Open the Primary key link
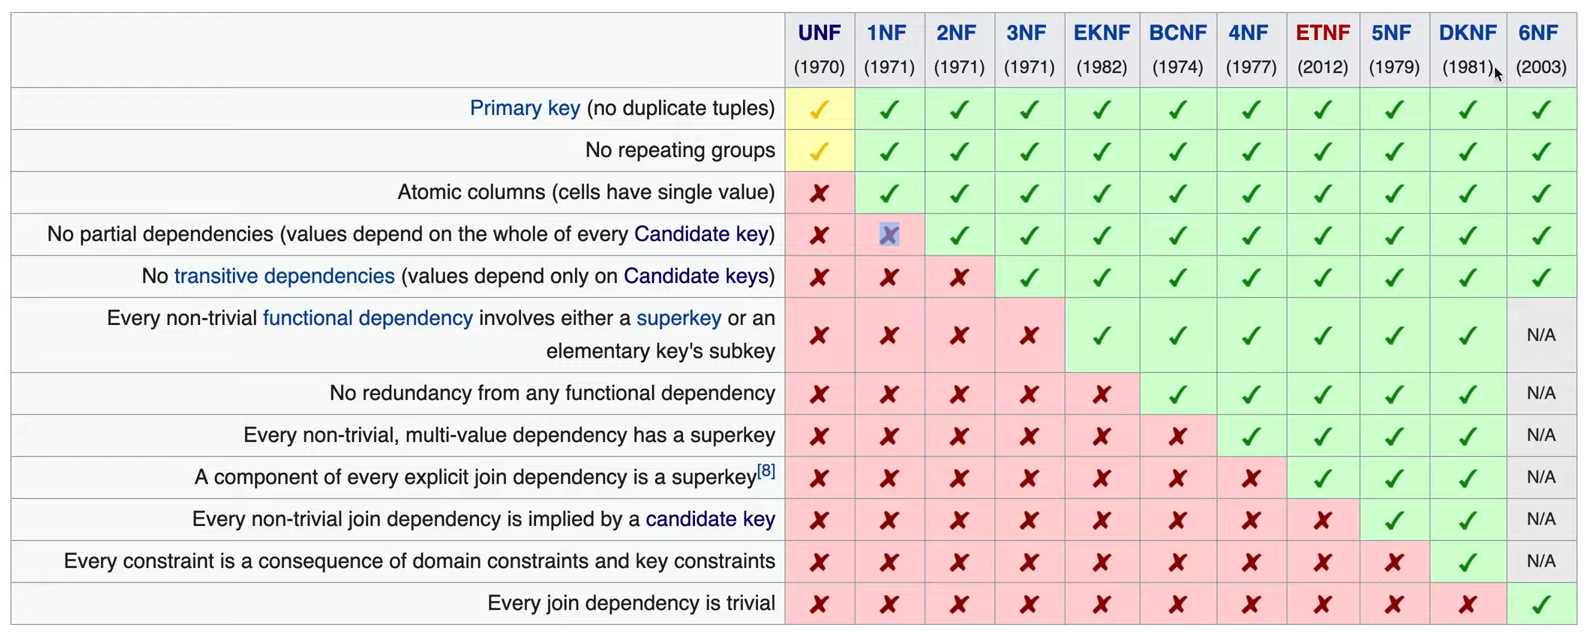The height and width of the screenshot is (641, 1593). [524, 108]
